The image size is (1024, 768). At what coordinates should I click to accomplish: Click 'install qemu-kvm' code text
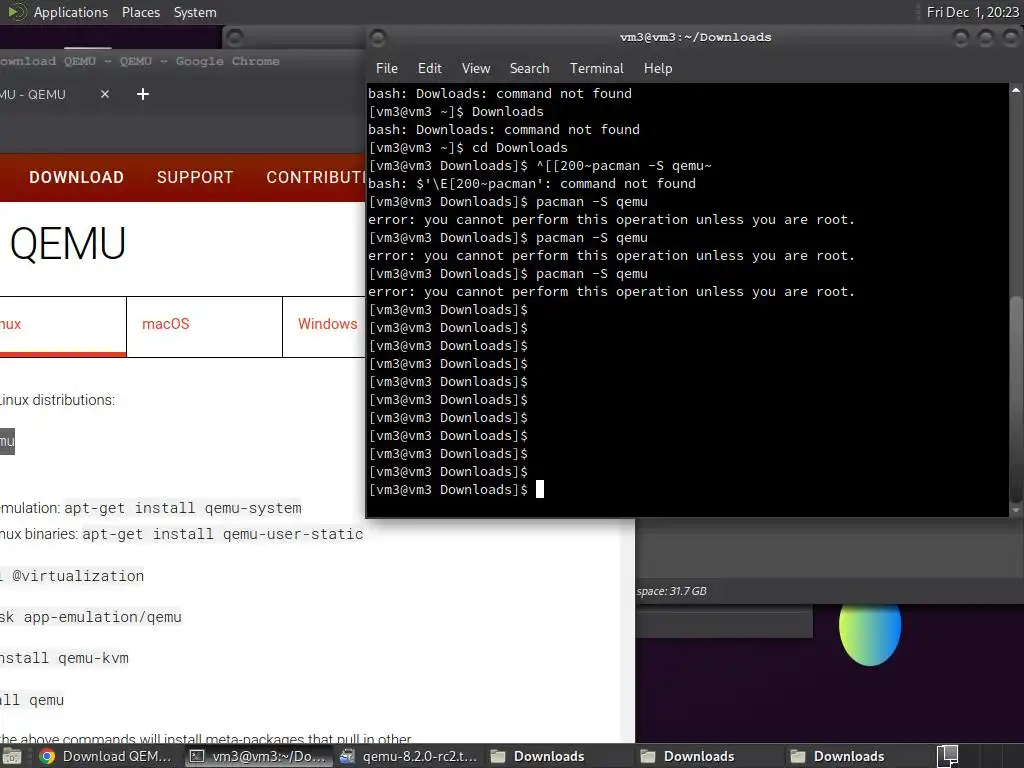click(64, 658)
